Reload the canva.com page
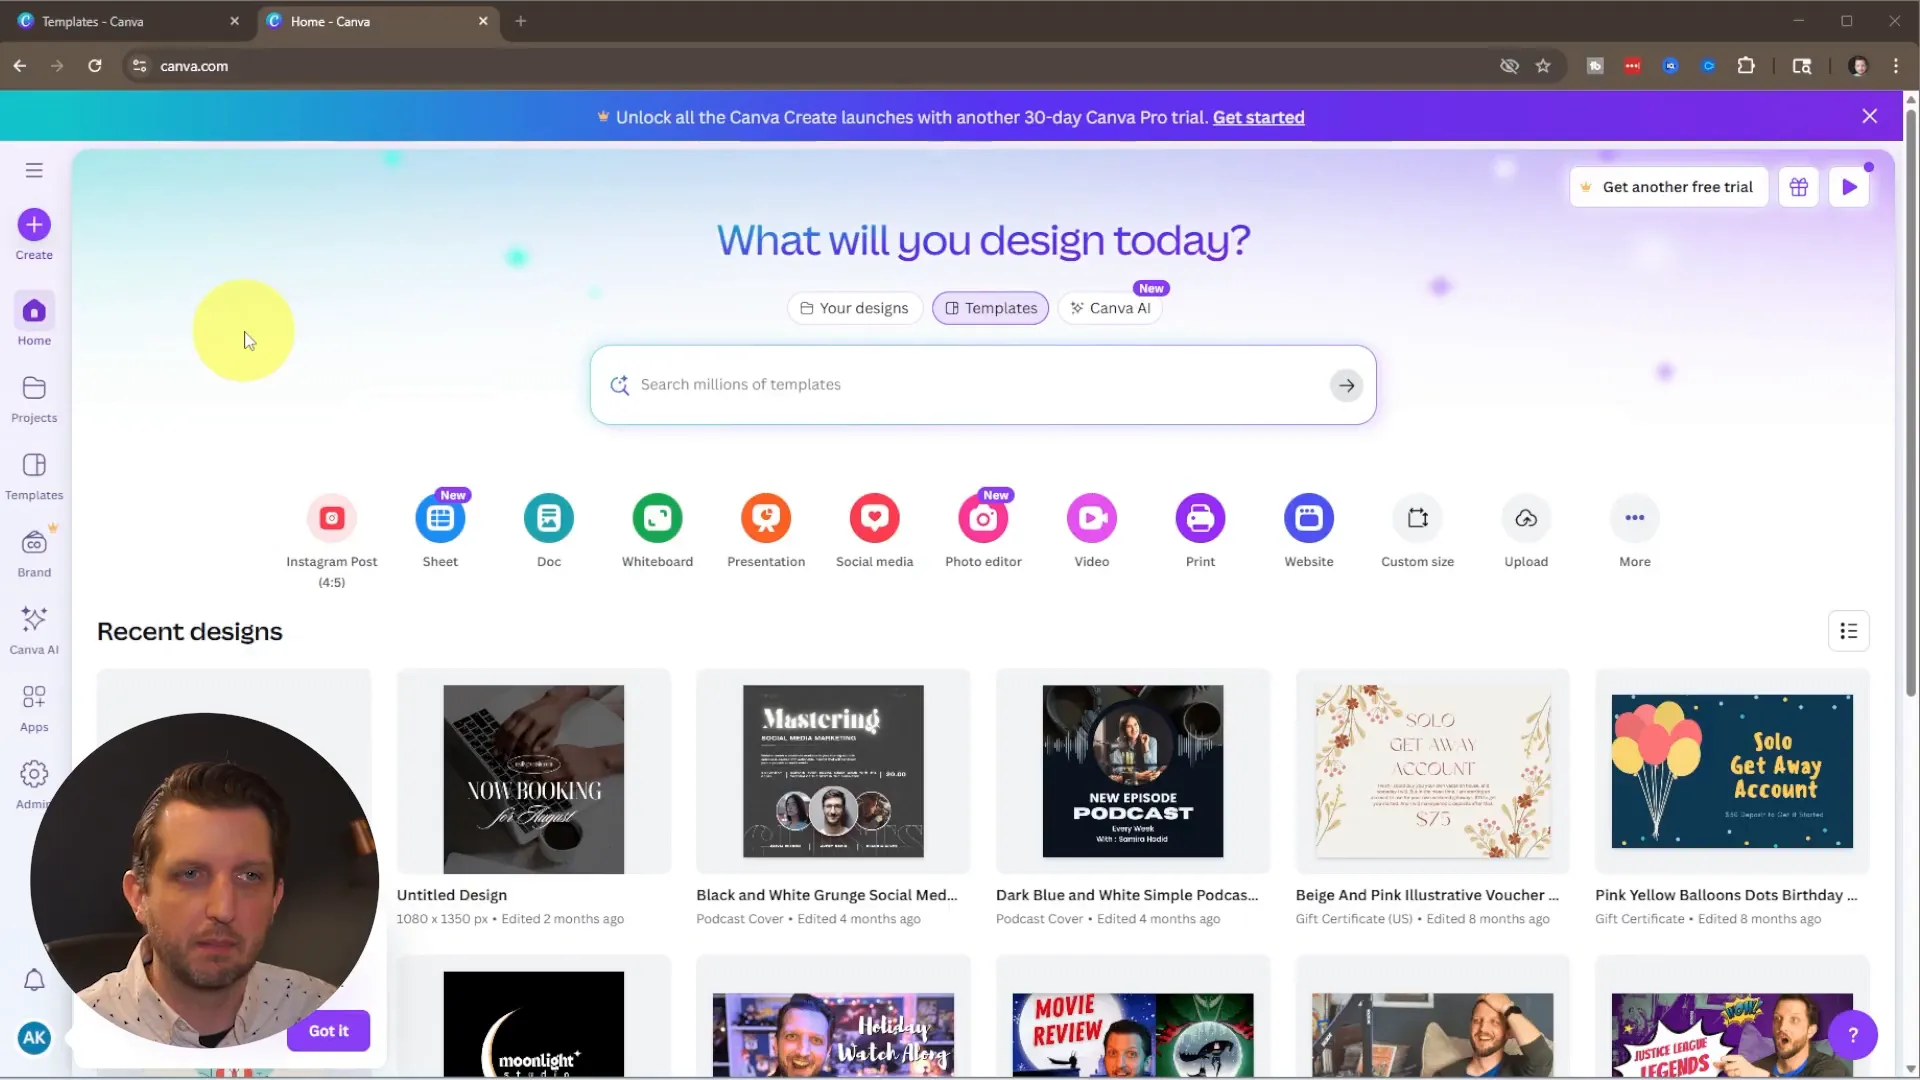Viewport: 1920px width, 1080px height. pyautogui.click(x=94, y=66)
